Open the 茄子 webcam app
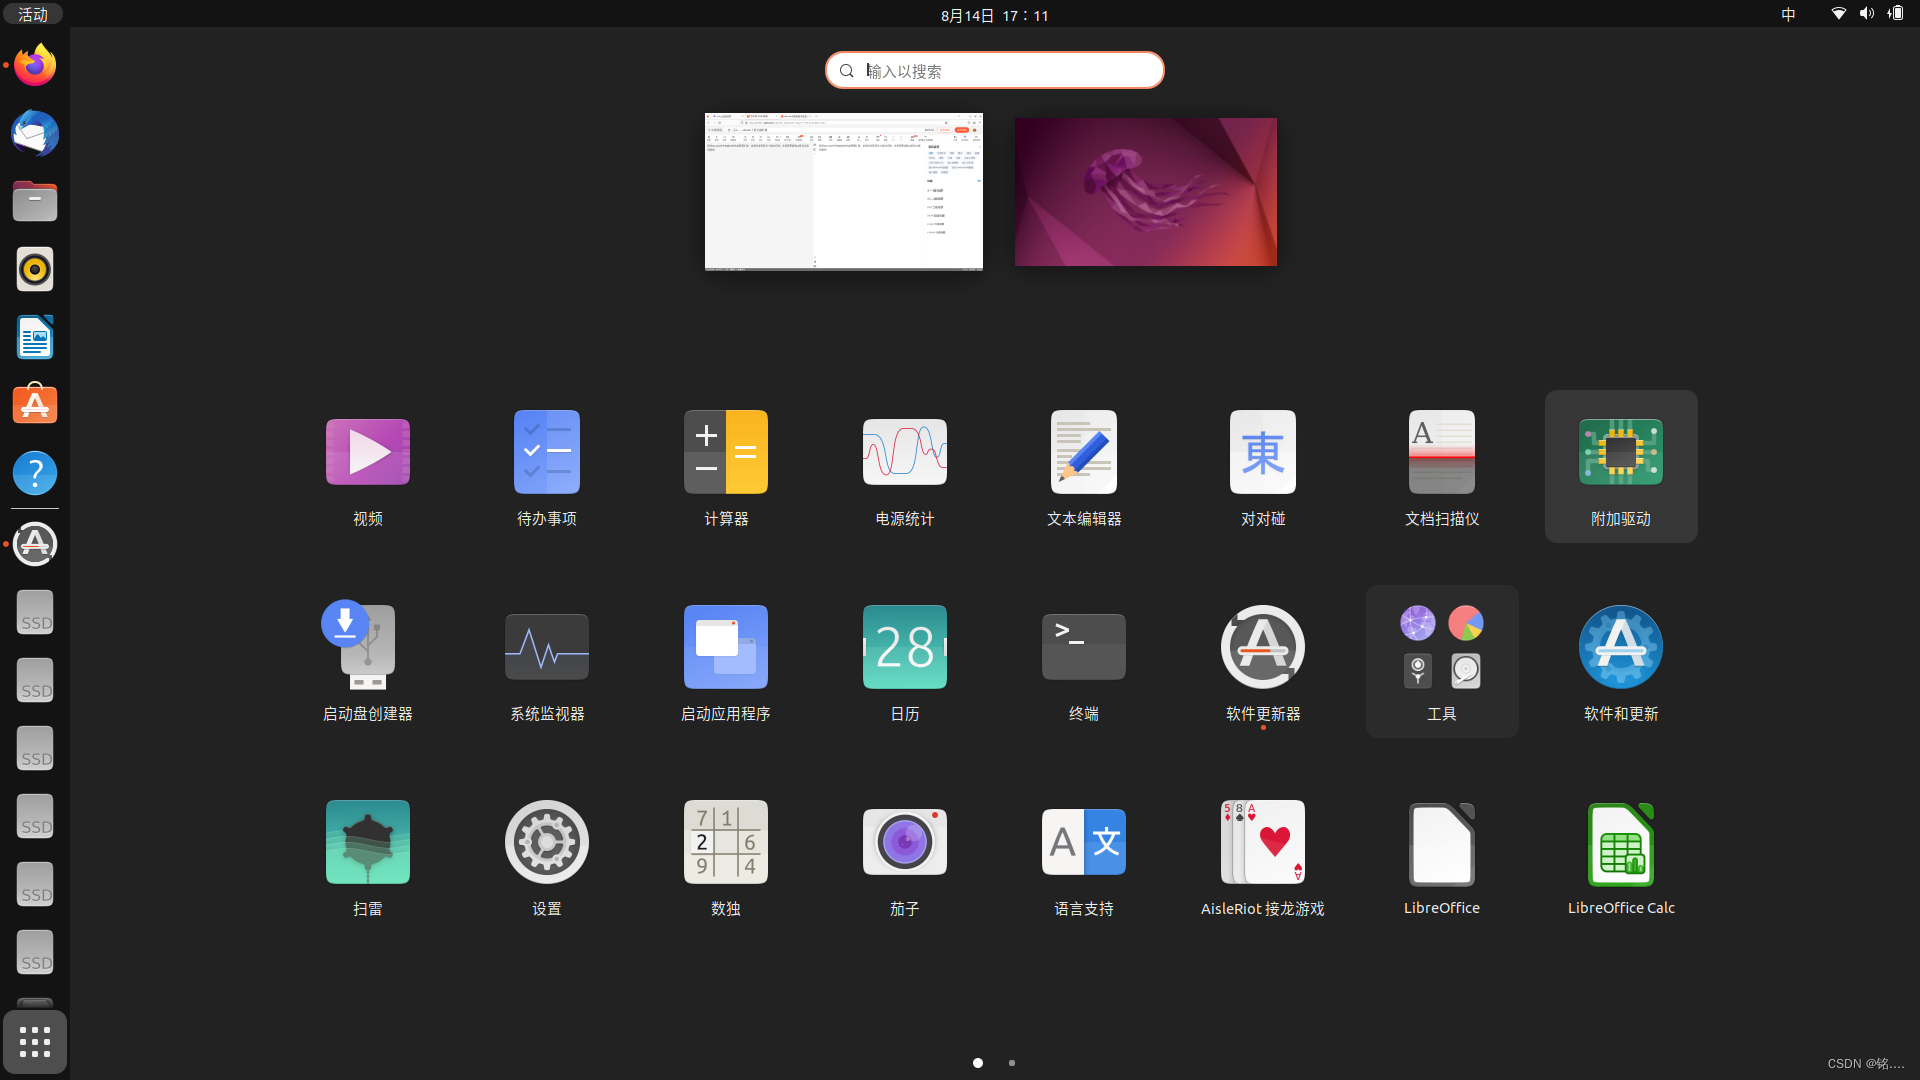Image resolution: width=1920 pixels, height=1080 pixels. [x=904, y=842]
